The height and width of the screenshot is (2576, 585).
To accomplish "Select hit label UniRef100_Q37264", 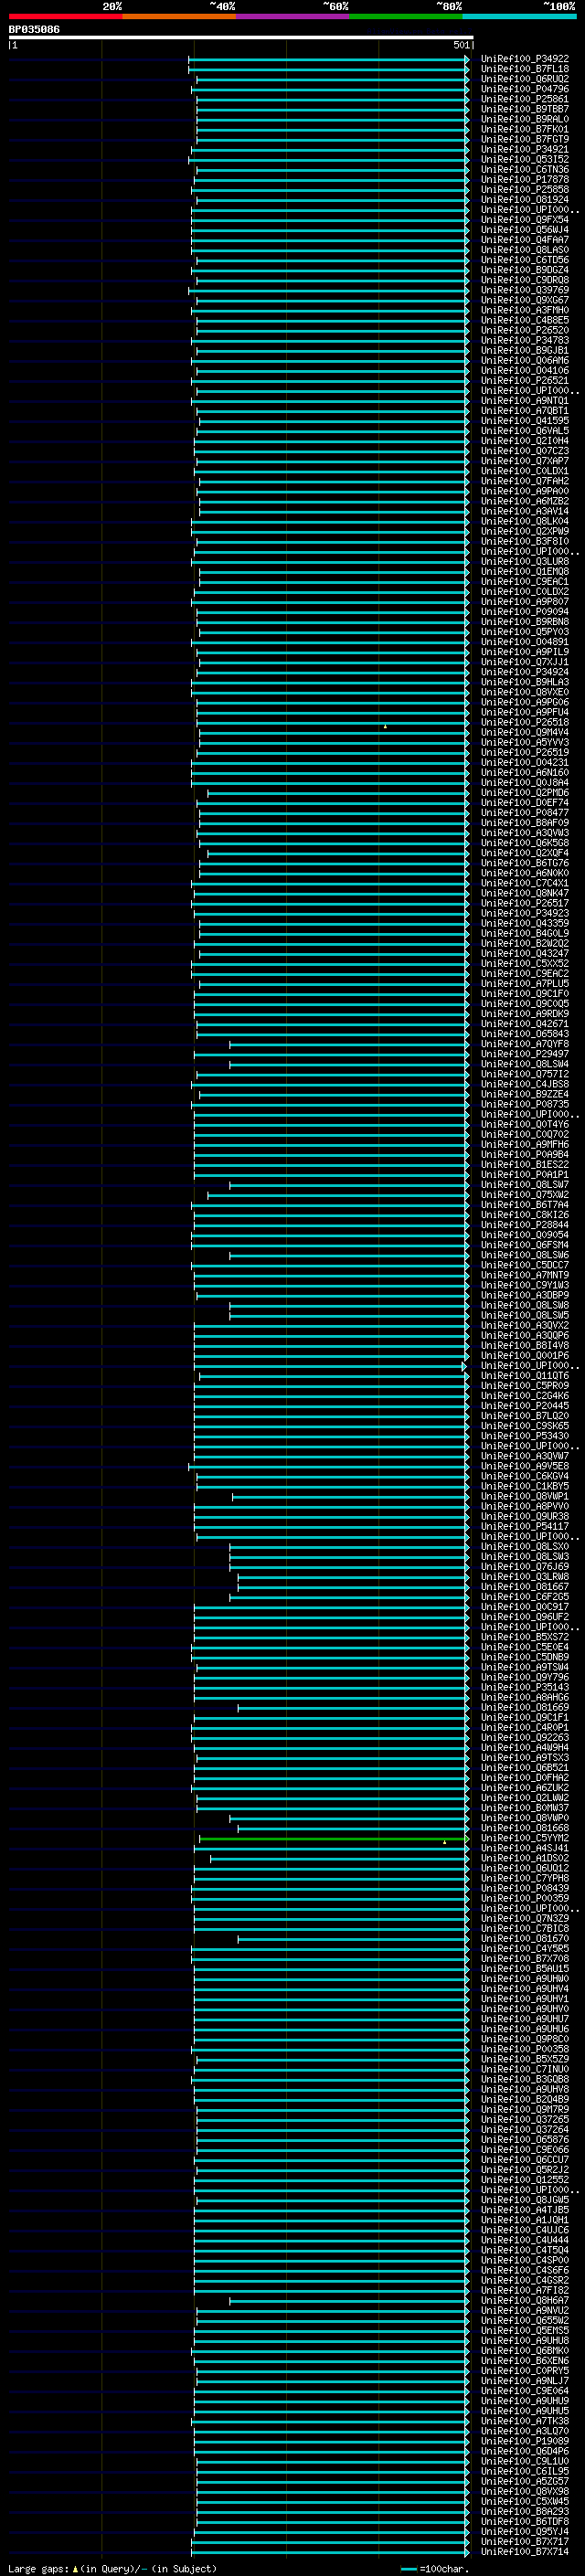I will point(525,2129).
